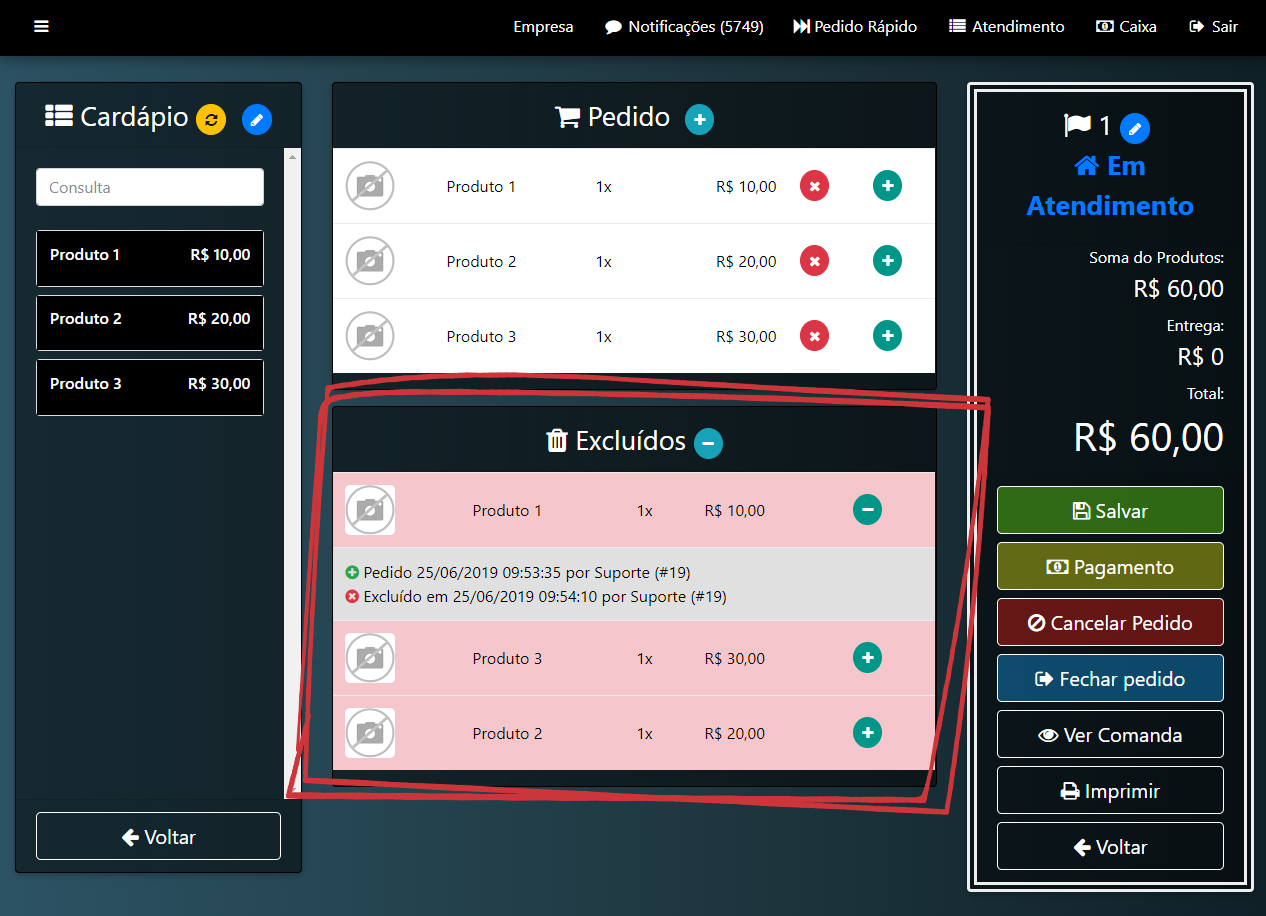Click the hamburger menu icon

[x=41, y=26]
